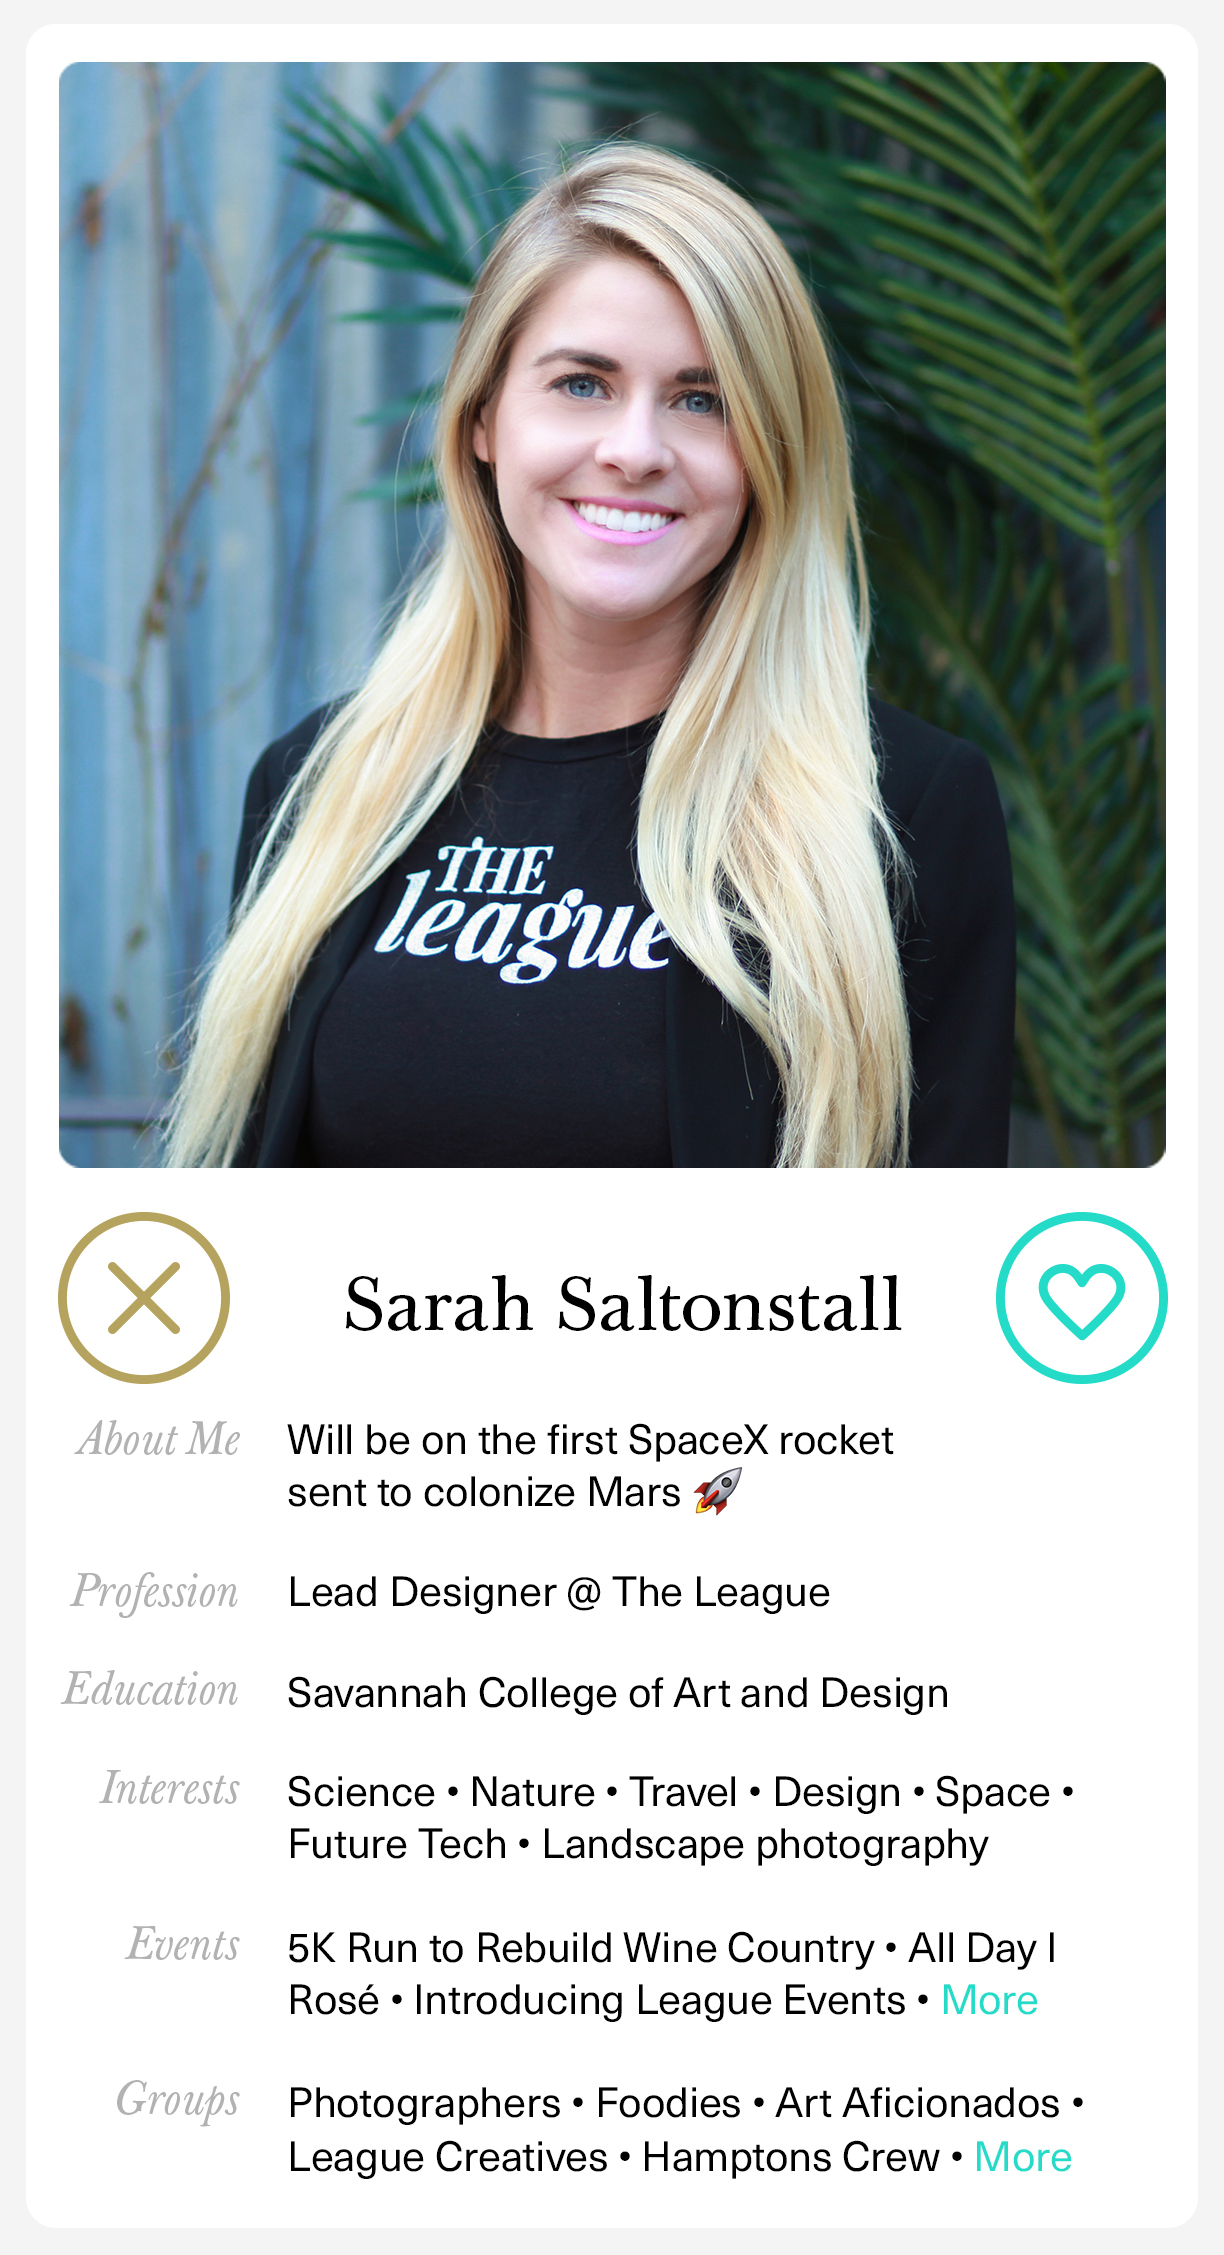
Task: Open the Hamptons Crew group
Action: click(791, 2157)
